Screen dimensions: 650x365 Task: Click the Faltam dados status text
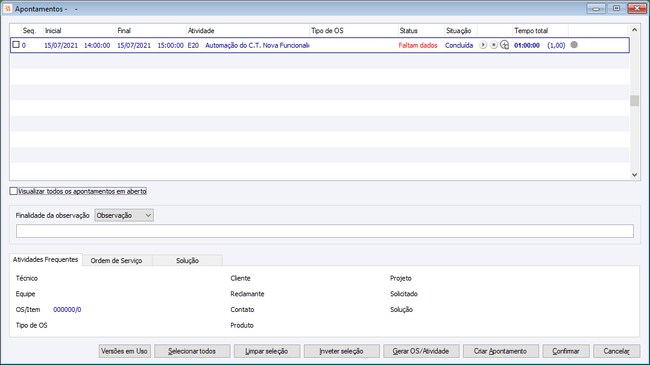click(418, 45)
